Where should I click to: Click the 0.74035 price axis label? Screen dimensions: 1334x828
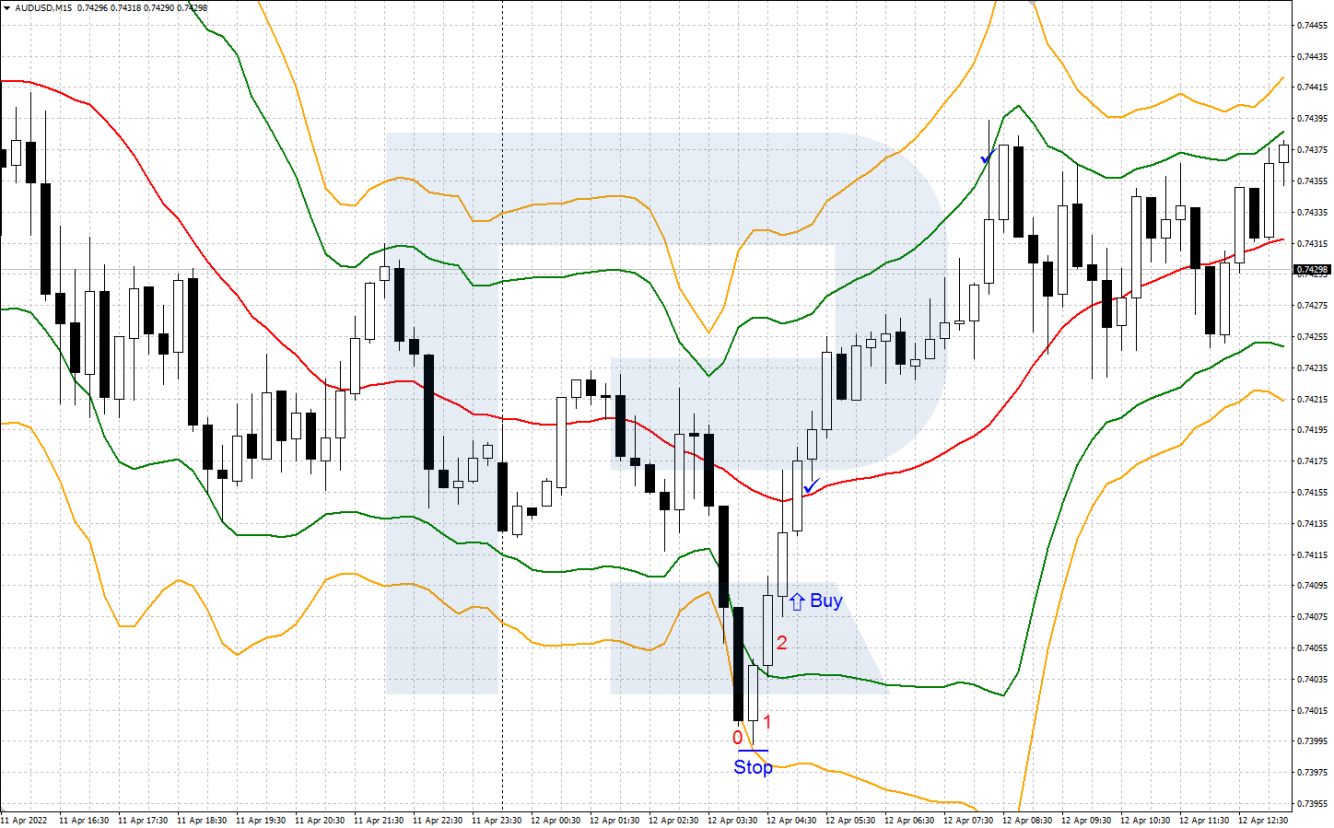(x=1311, y=679)
